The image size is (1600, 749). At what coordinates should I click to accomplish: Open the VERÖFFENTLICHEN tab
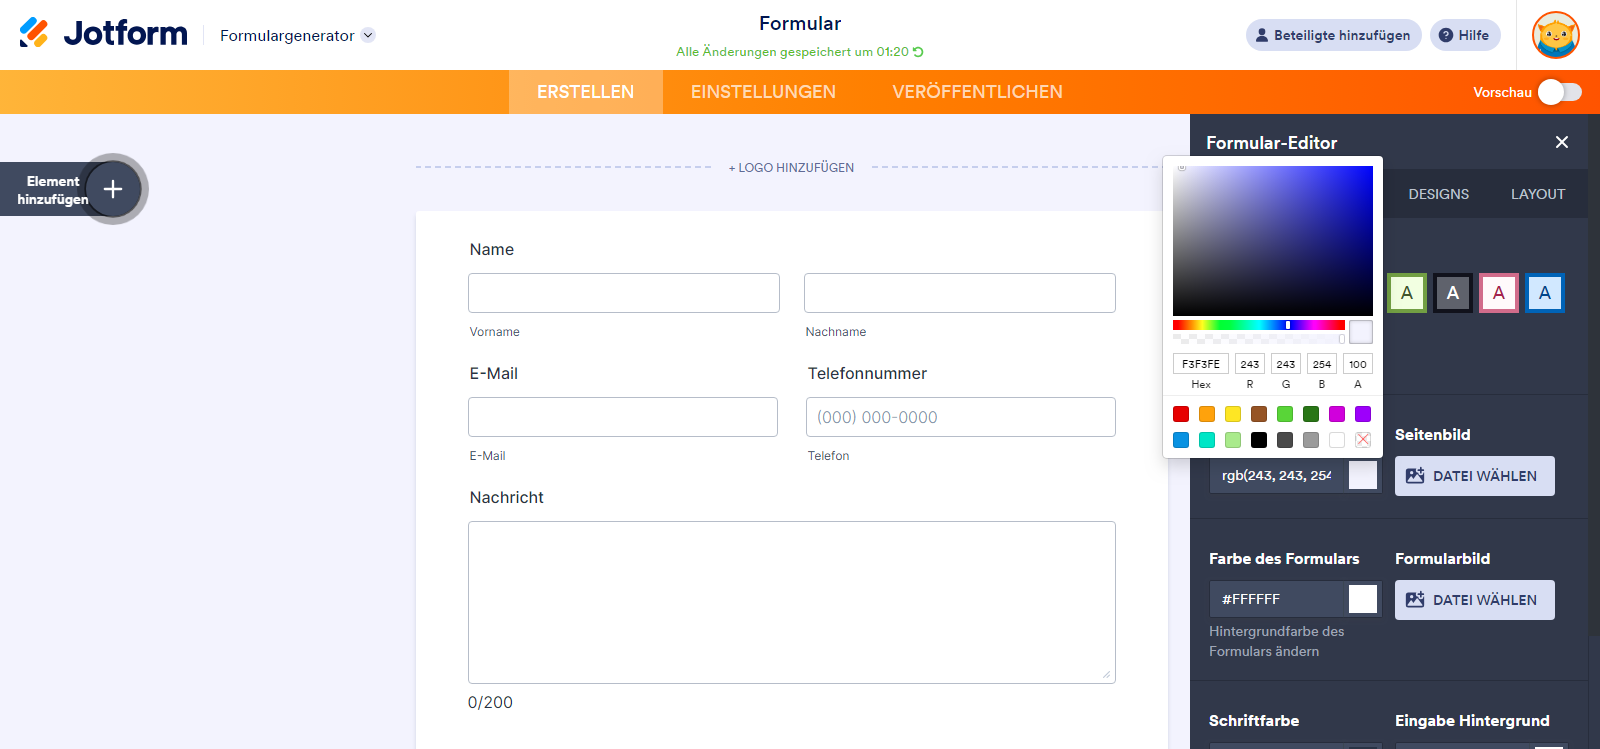[977, 92]
